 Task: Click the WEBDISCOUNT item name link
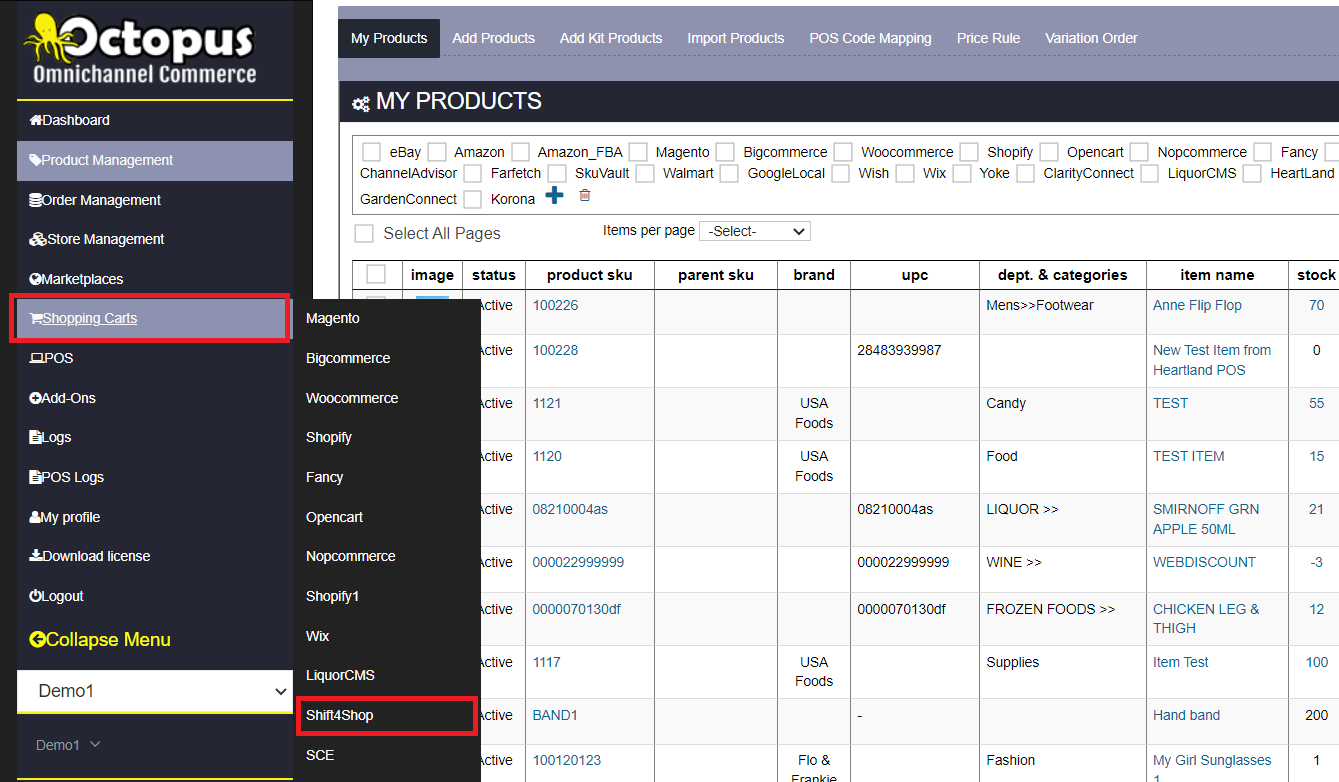1204,562
